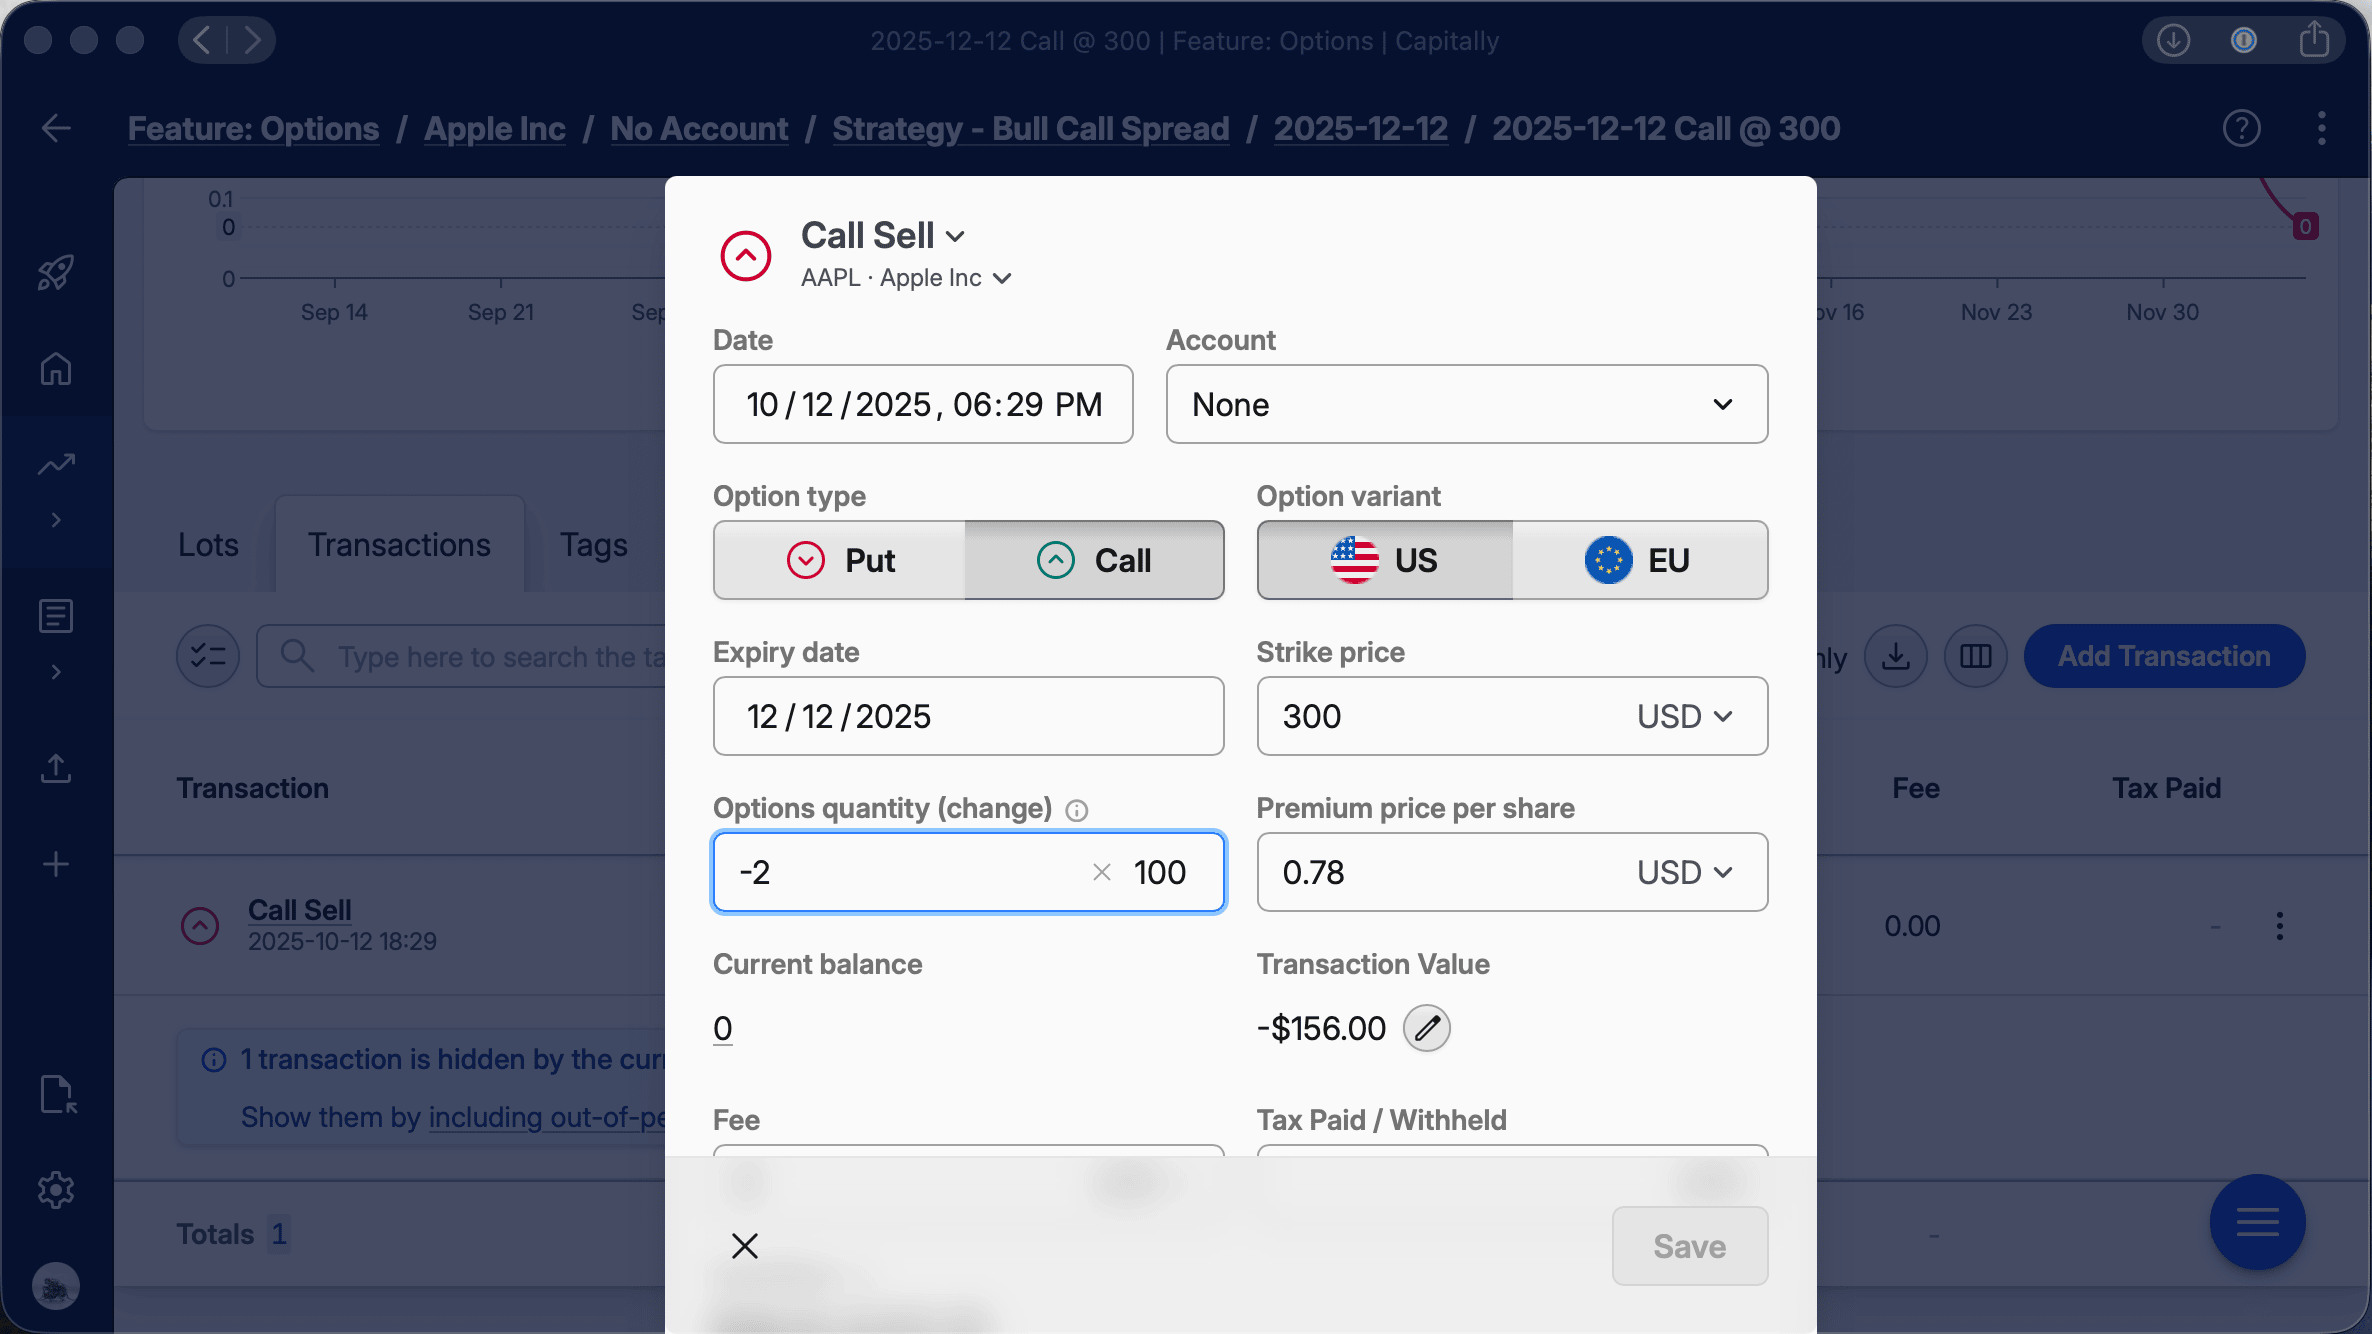Switch to the Lots tab
The image size is (2372, 1334).
tap(208, 544)
